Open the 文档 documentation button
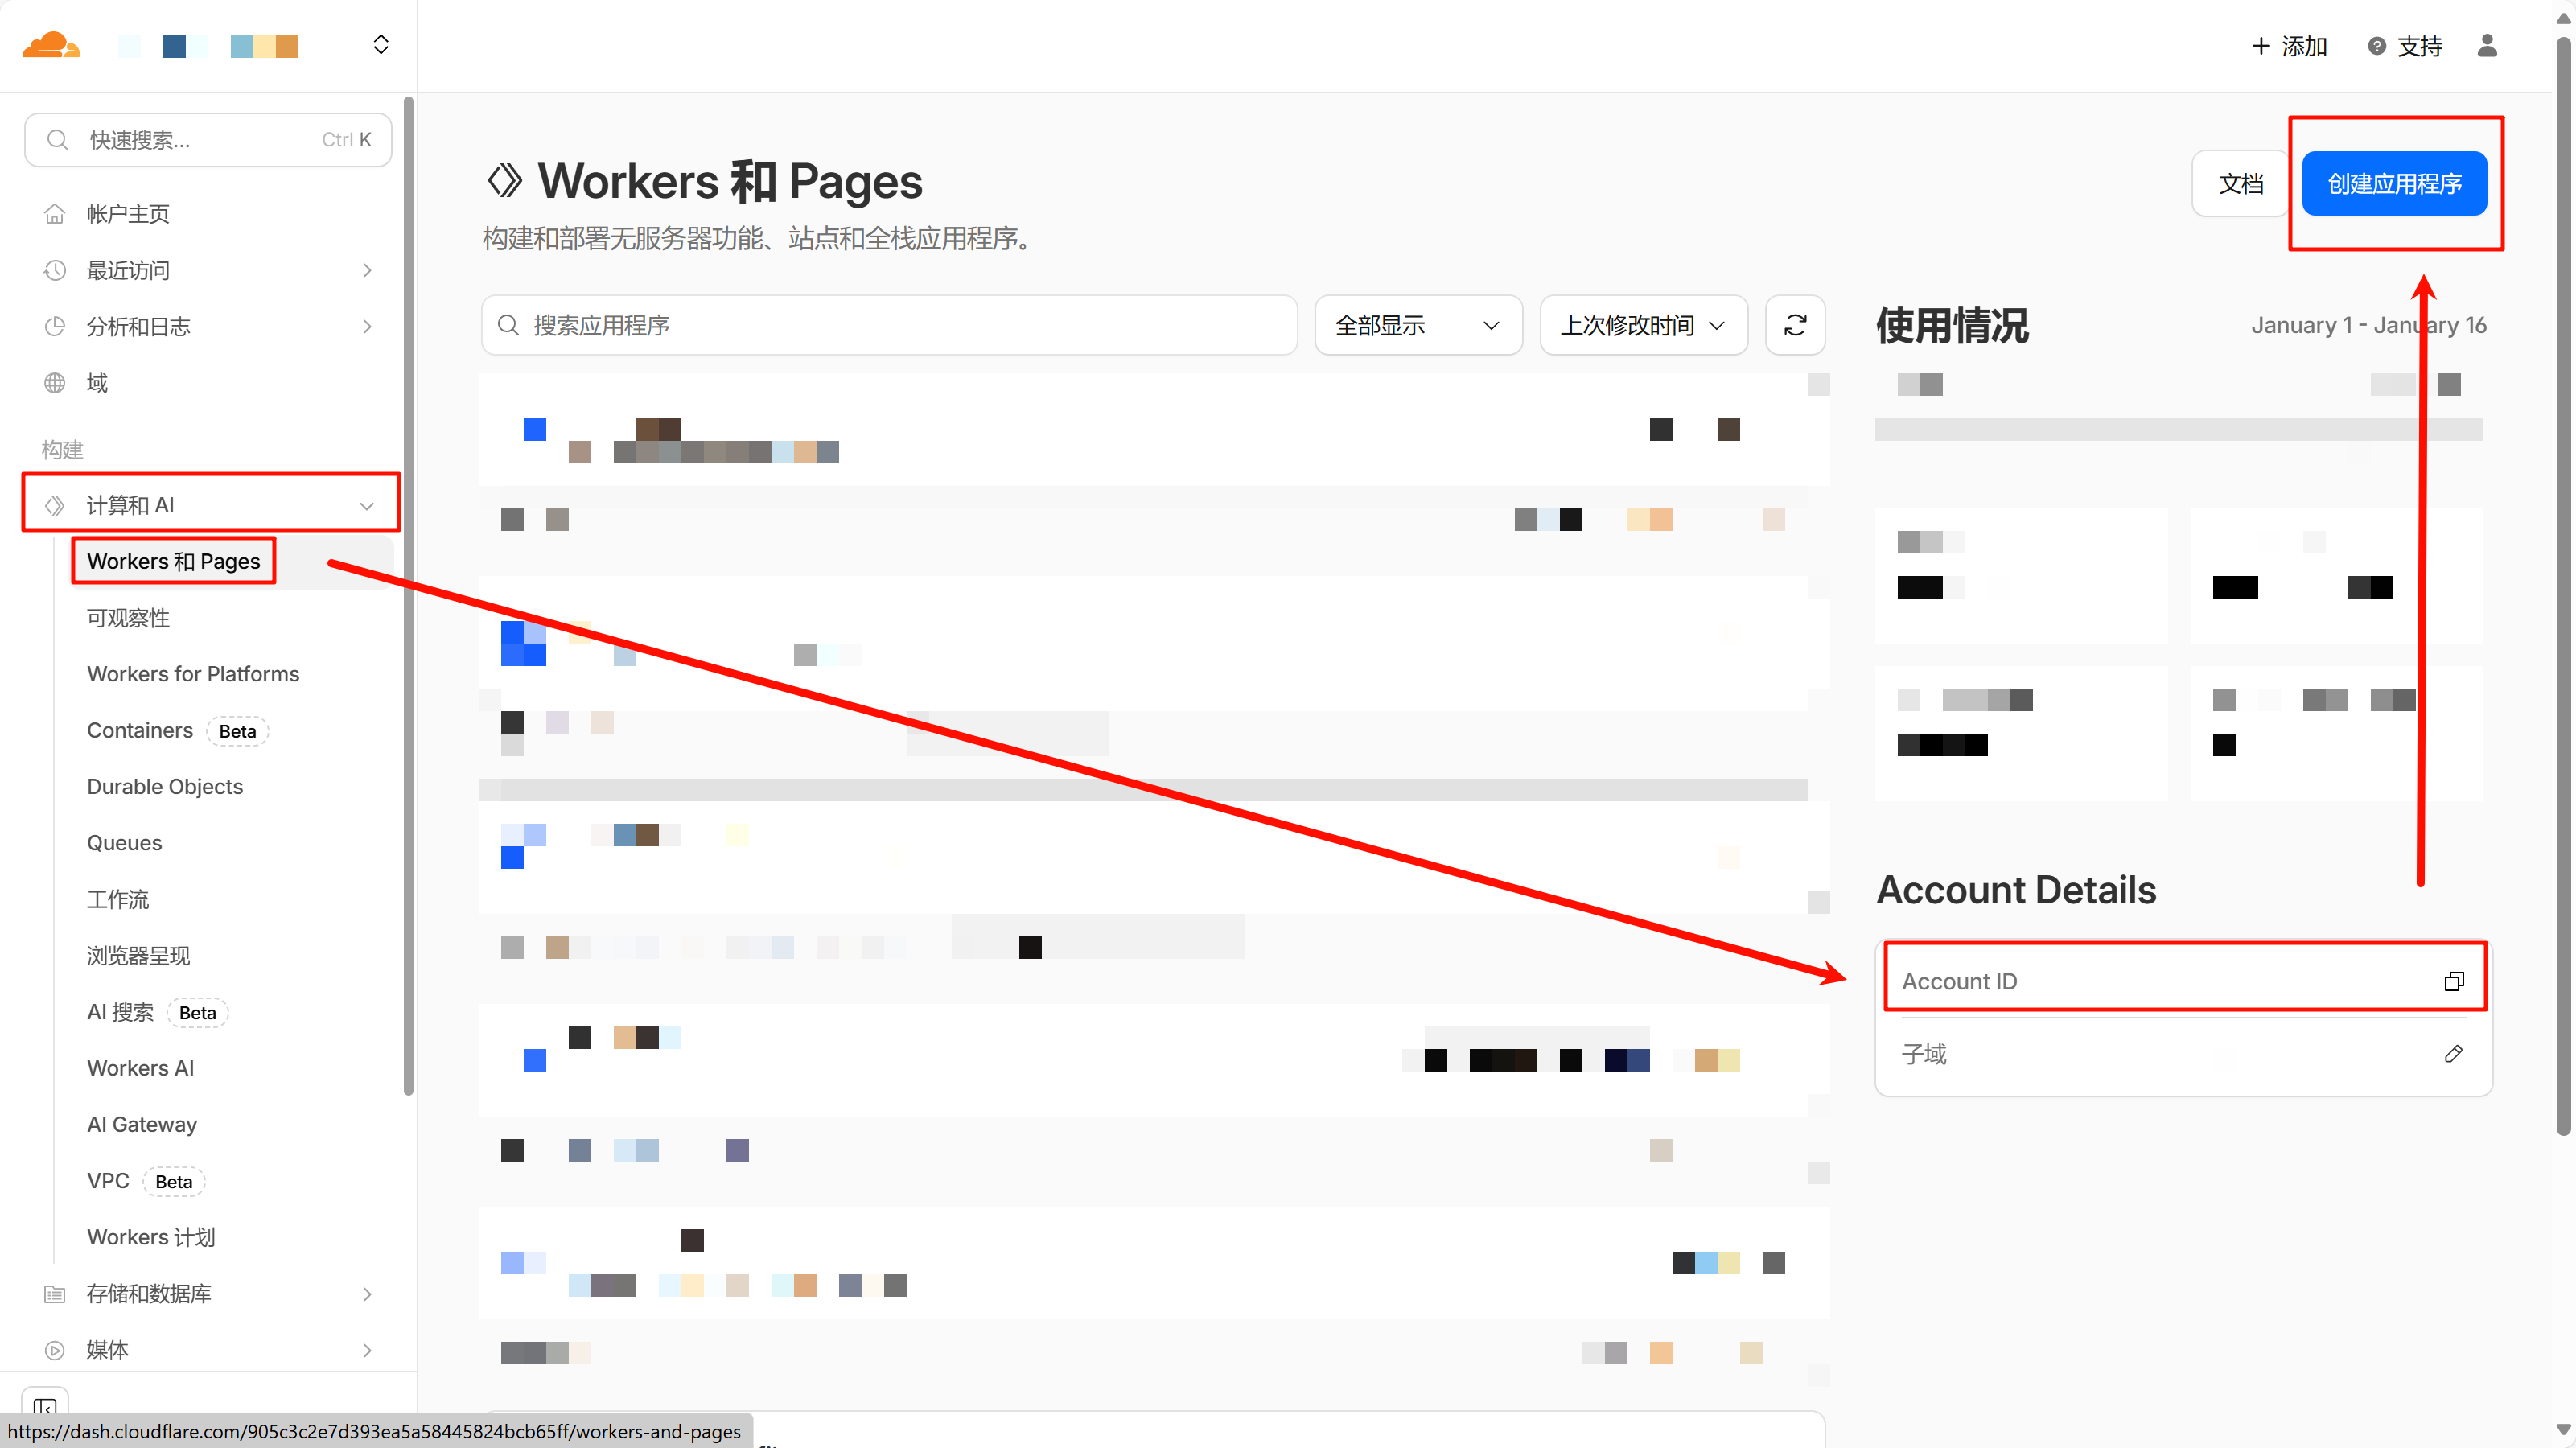 click(2240, 183)
